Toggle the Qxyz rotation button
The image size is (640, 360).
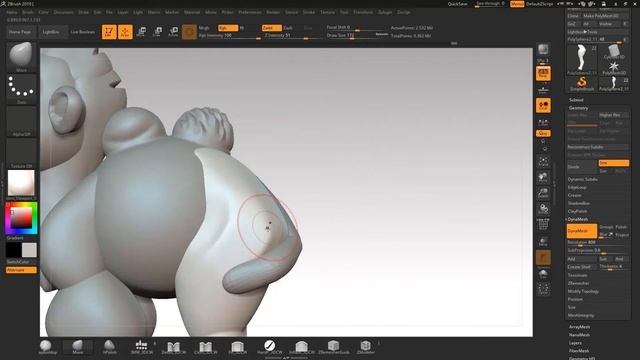pos(543,133)
